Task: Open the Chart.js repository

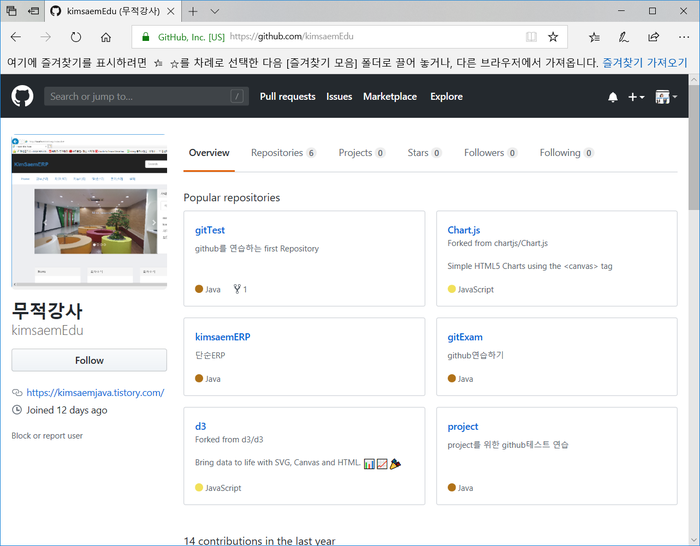Action: click(464, 230)
